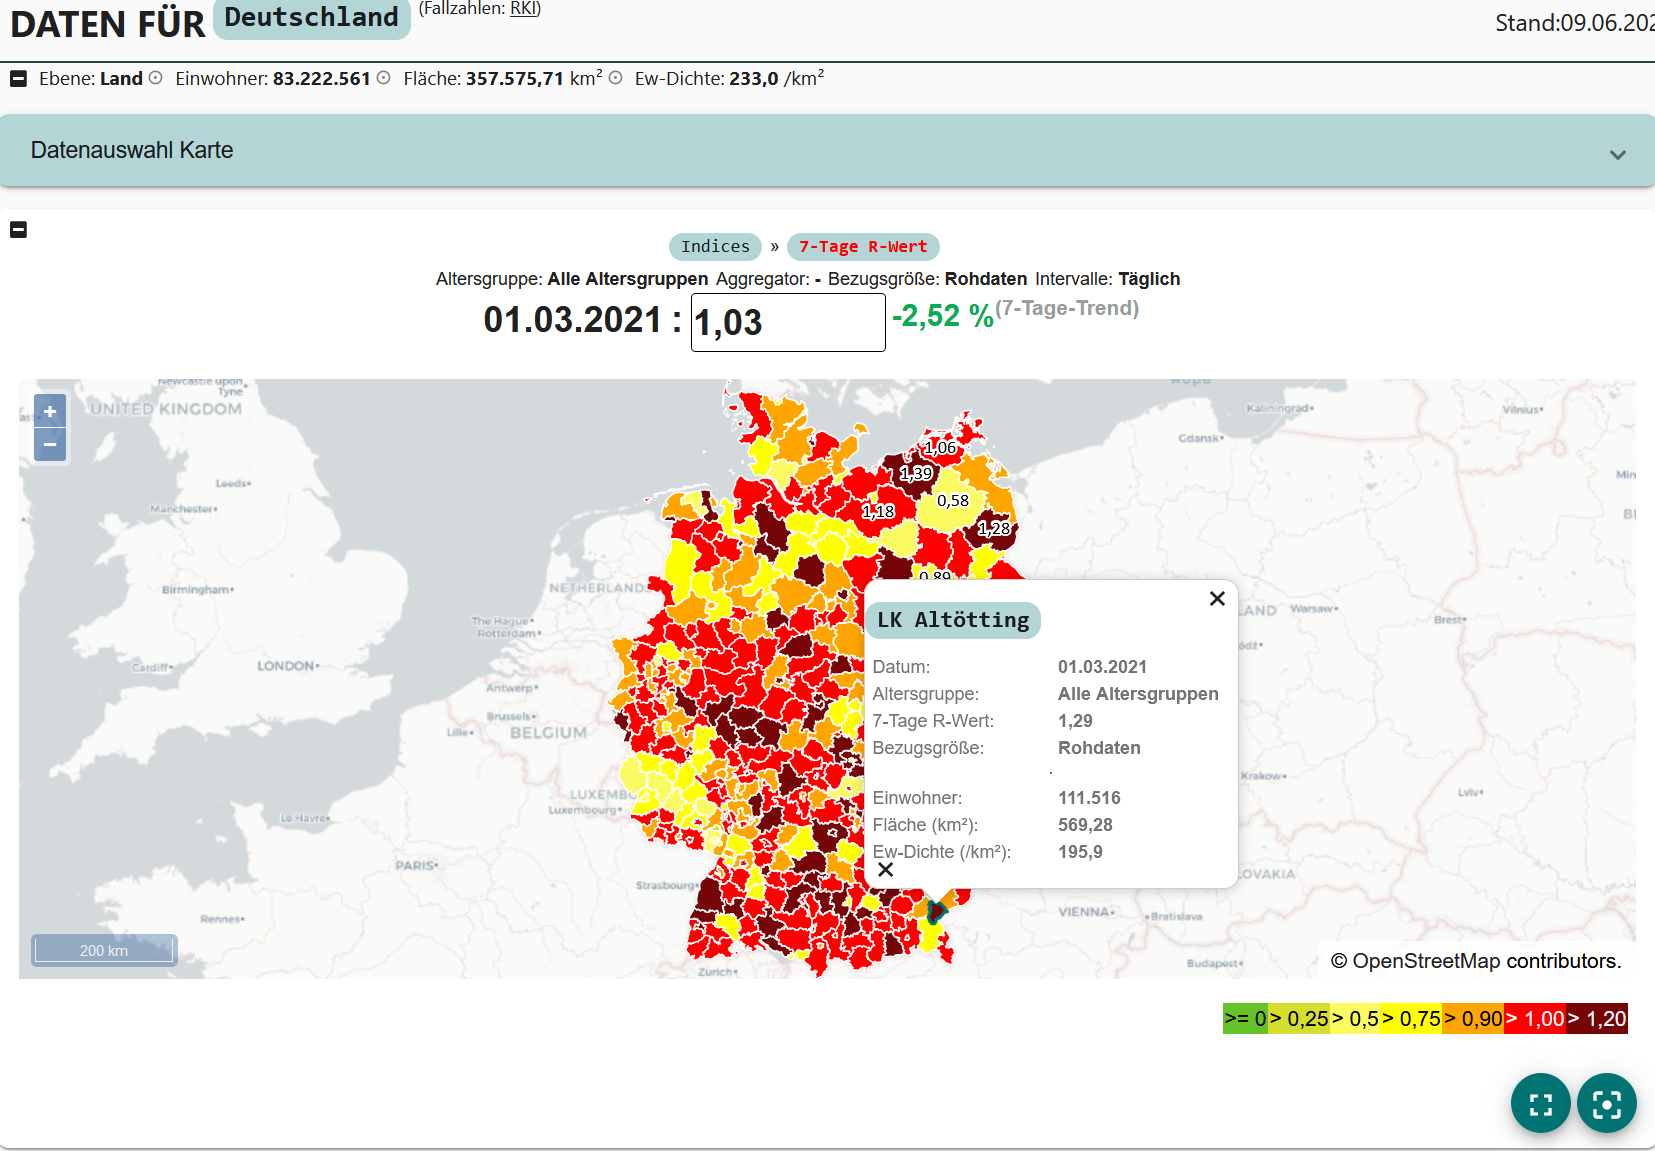This screenshot has height=1151, width=1655.
Task: Open the Datenauswahl Karte panel header
Action: (x=827, y=150)
